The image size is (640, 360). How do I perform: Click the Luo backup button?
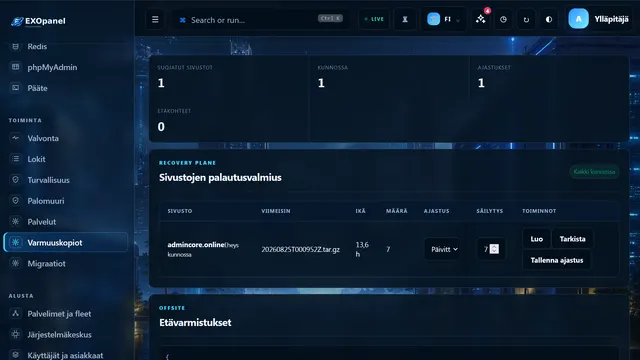click(536, 239)
